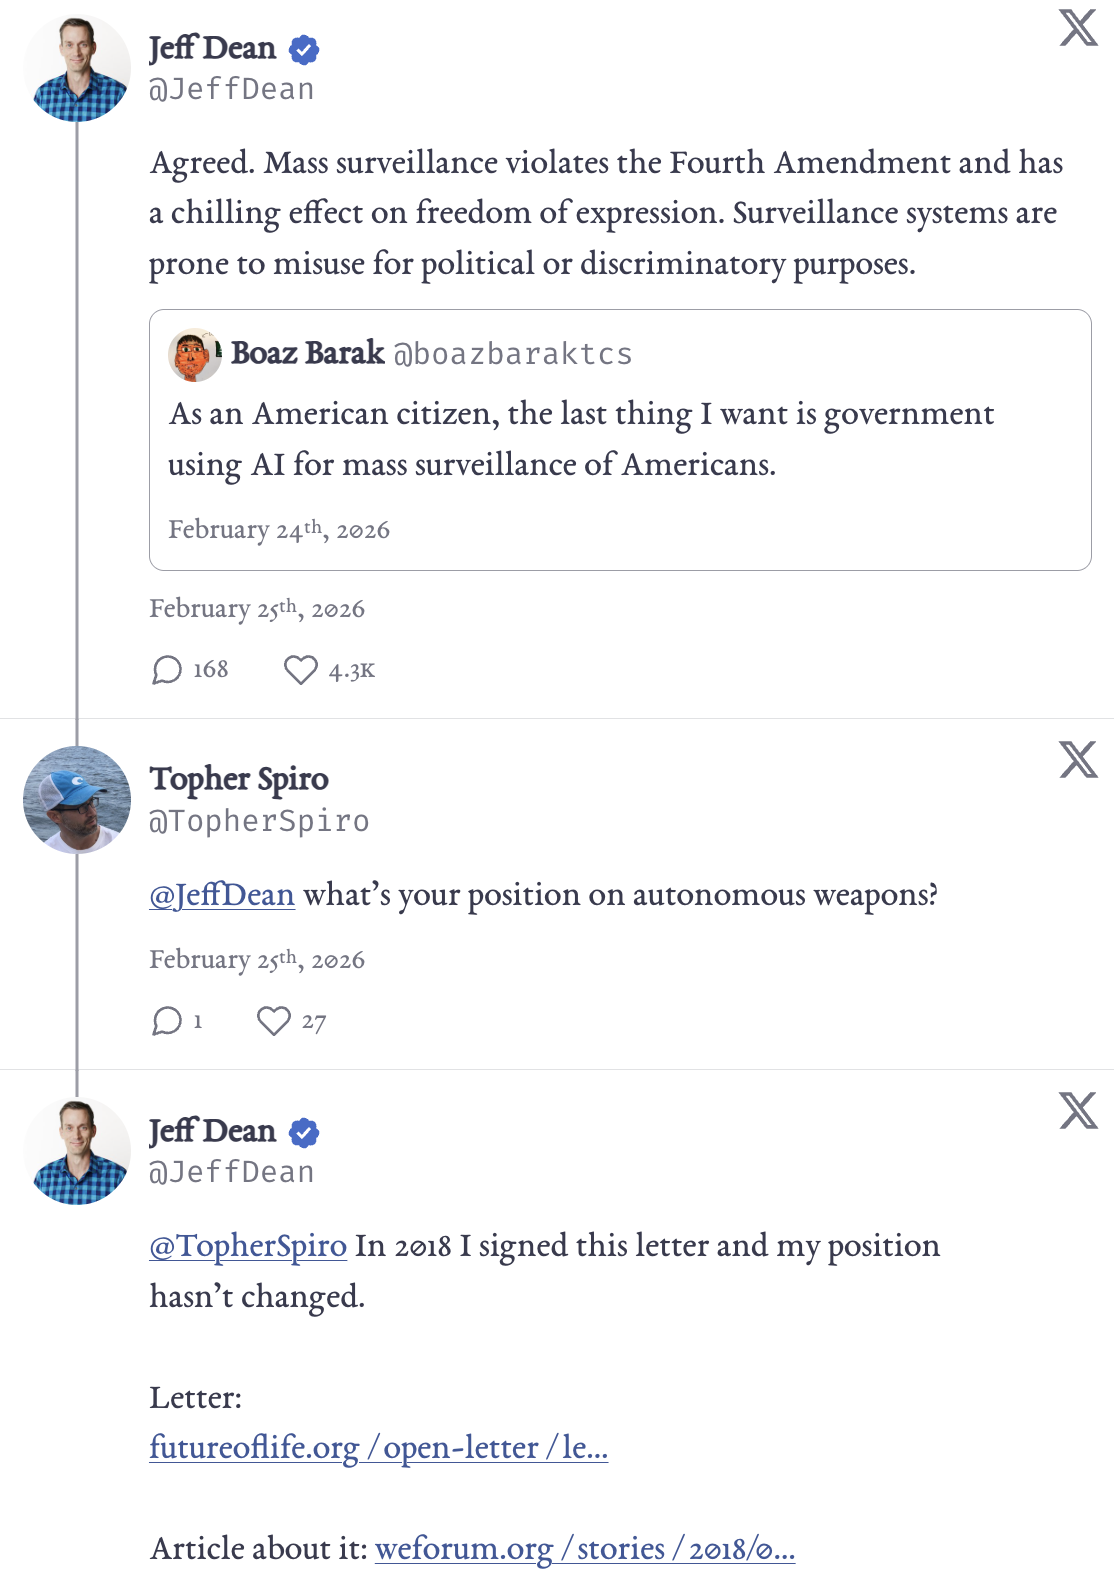Click the @JeffDean mention in Topher's tweet
1114x1584 pixels.
point(222,895)
